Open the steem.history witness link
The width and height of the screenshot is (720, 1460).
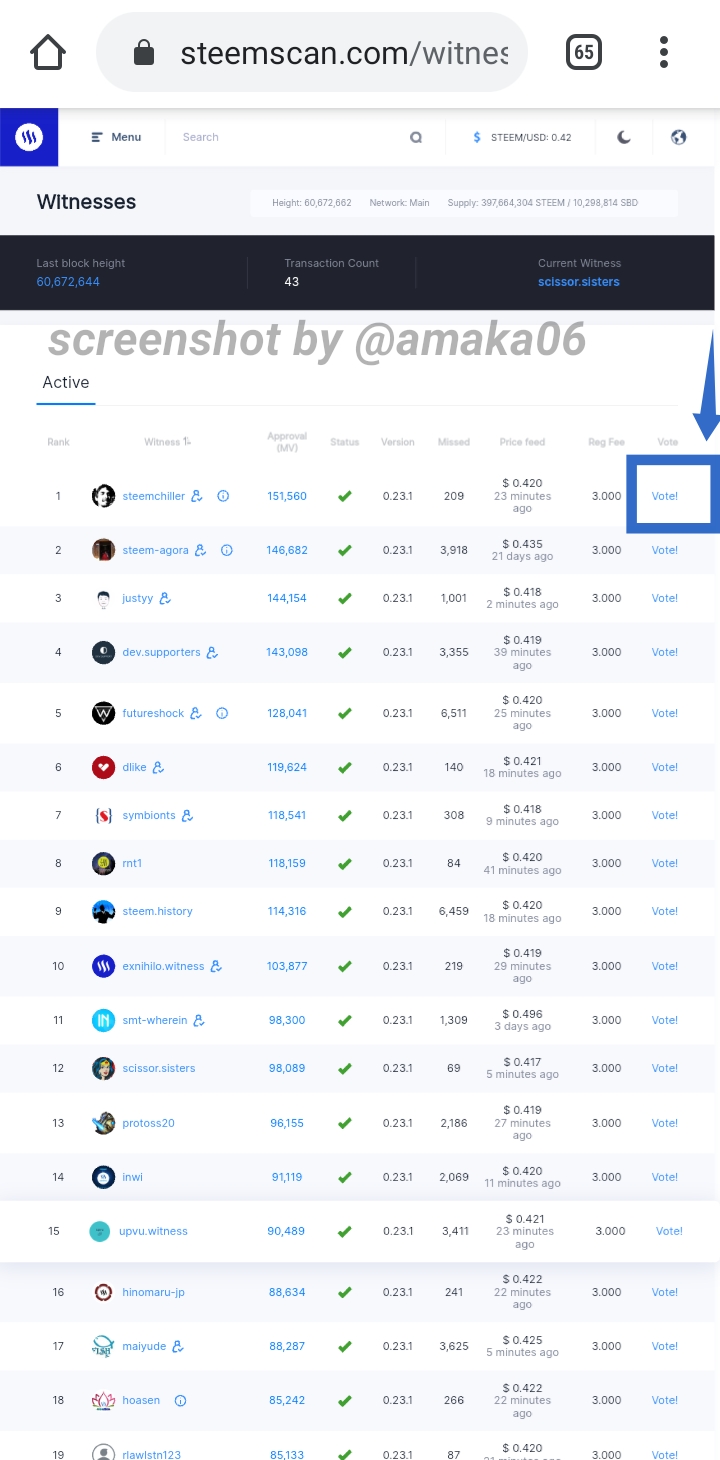click(157, 911)
